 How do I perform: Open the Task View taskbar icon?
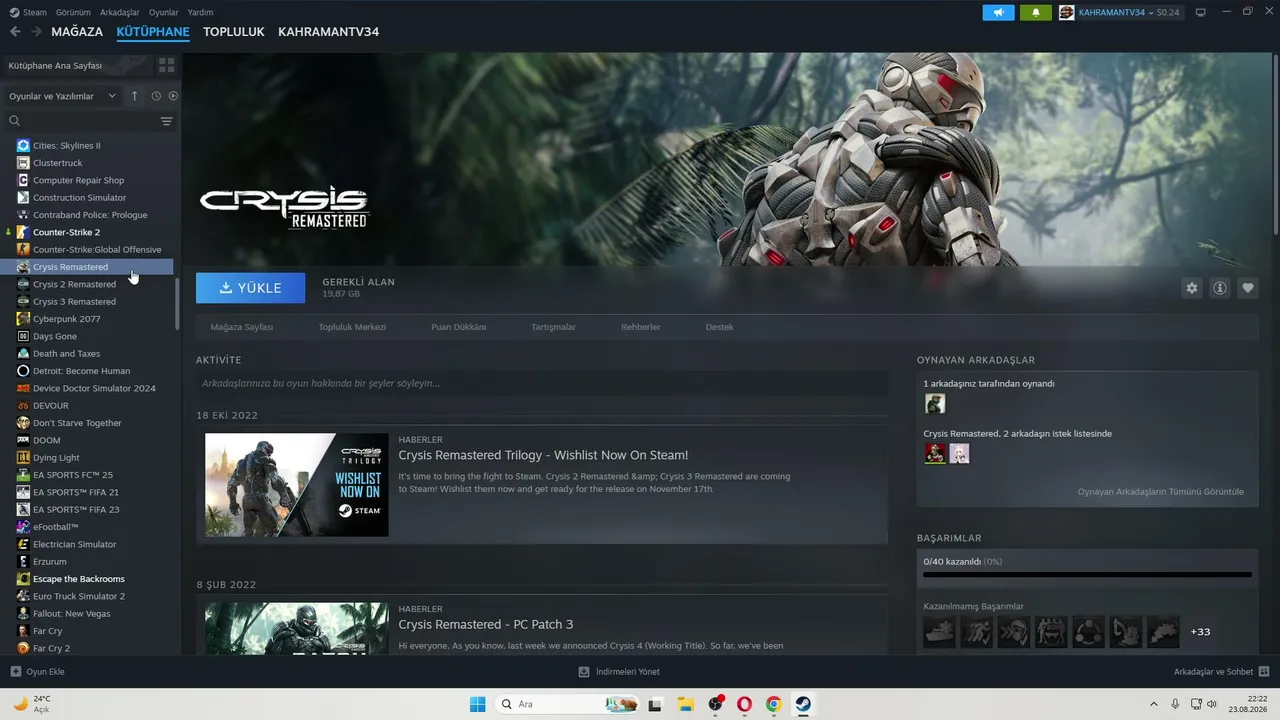coord(655,704)
